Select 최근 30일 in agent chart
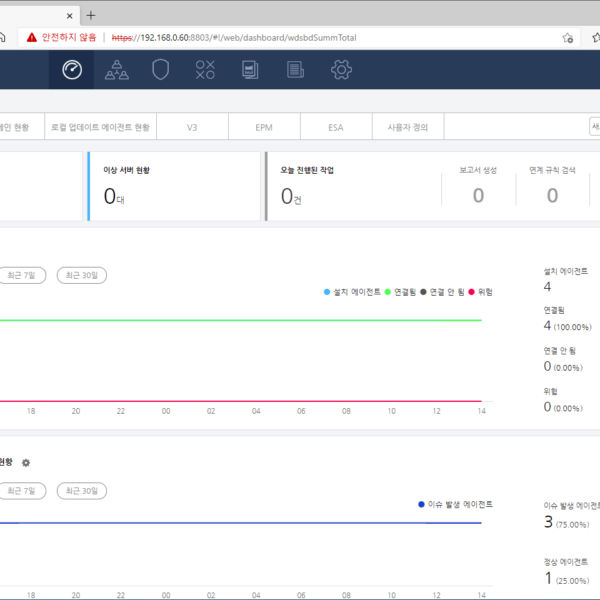The height and width of the screenshot is (600, 600). (x=82, y=275)
